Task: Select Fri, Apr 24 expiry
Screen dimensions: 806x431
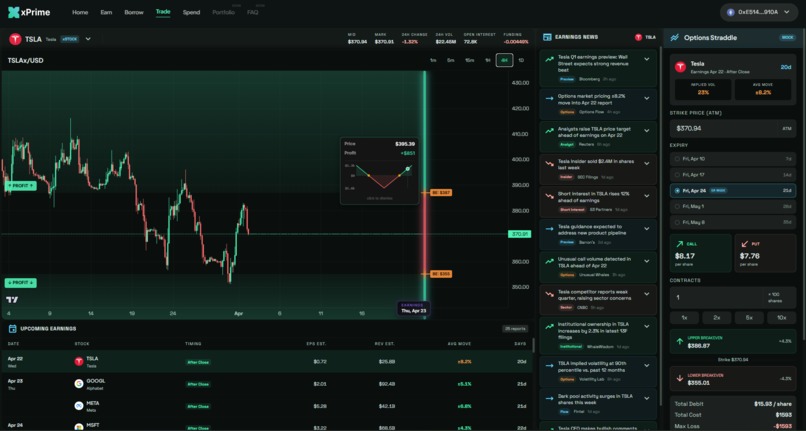Action: click(x=733, y=190)
